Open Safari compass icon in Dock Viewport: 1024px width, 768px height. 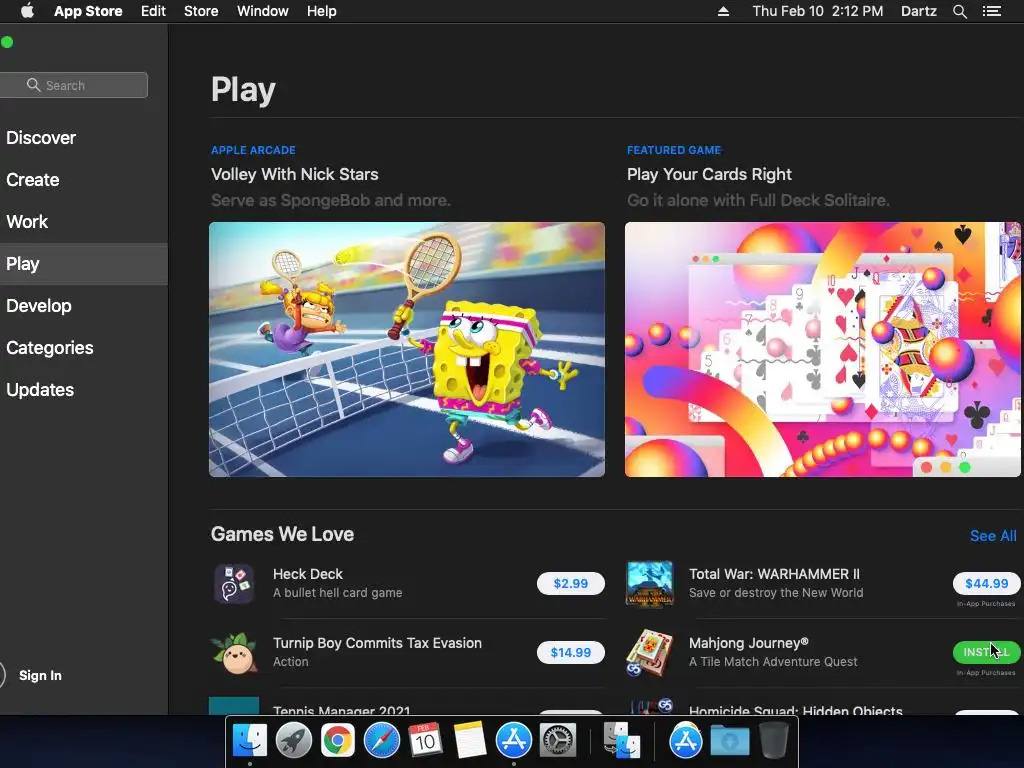point(381,741)
